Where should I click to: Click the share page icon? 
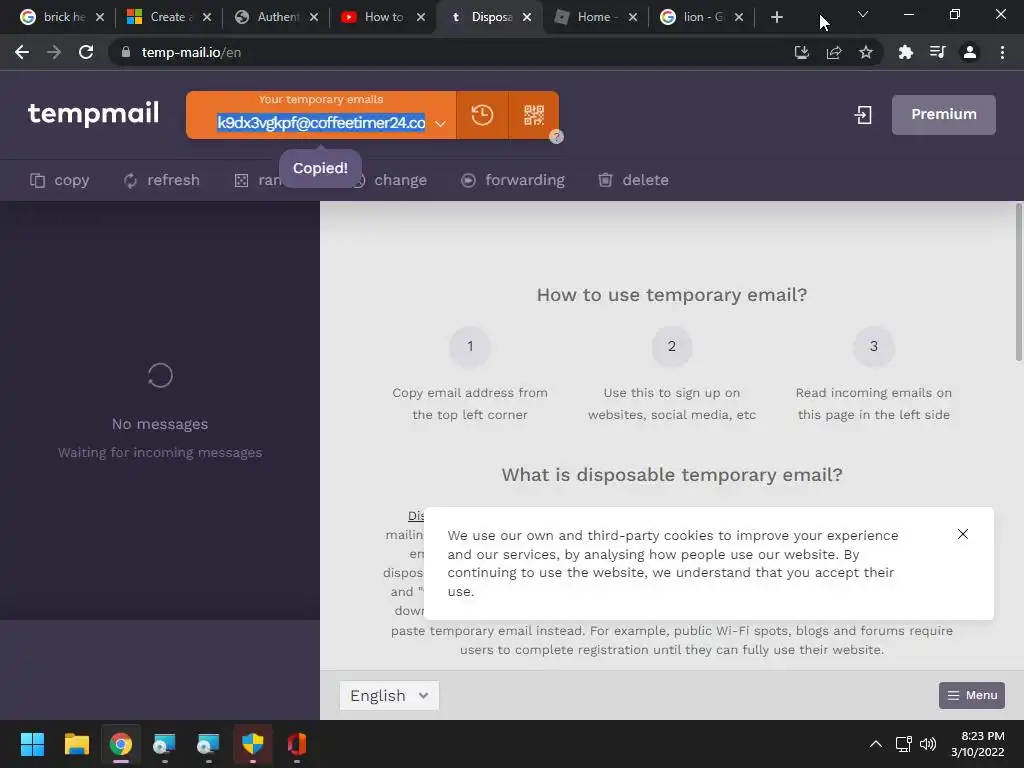pyautogui.click(x=833, y=52)
